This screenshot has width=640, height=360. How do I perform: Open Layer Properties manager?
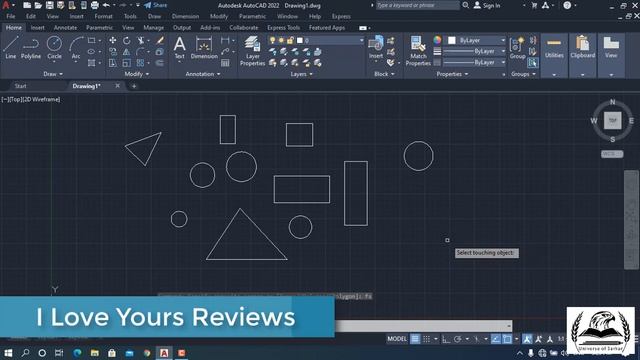(x=252, y=51)
